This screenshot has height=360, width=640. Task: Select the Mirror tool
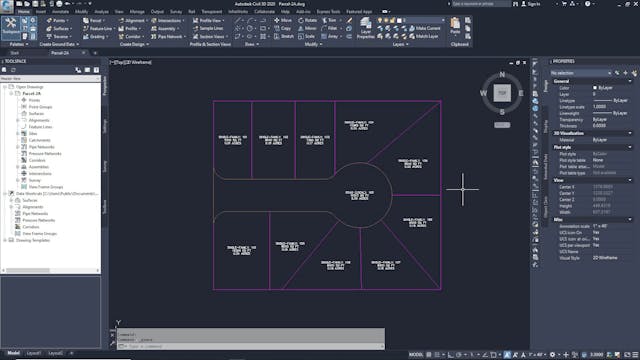pos(307,29)
